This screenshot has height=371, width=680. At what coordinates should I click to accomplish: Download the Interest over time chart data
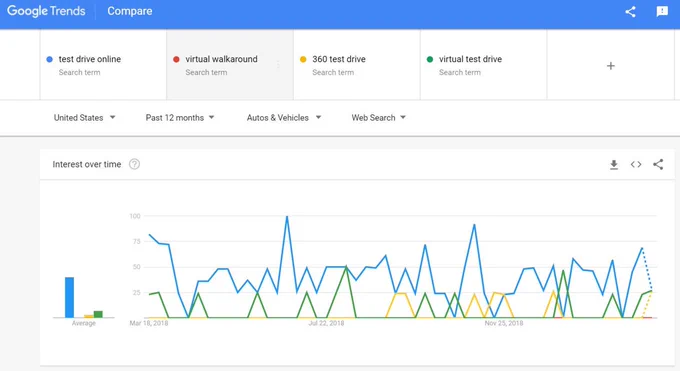pos(614,164)
